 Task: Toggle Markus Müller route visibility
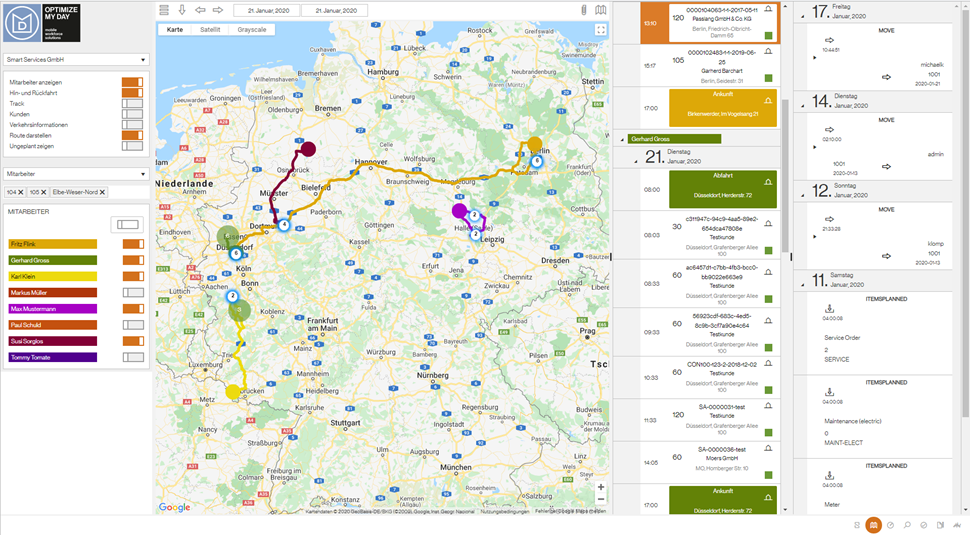tap(132, 292)
